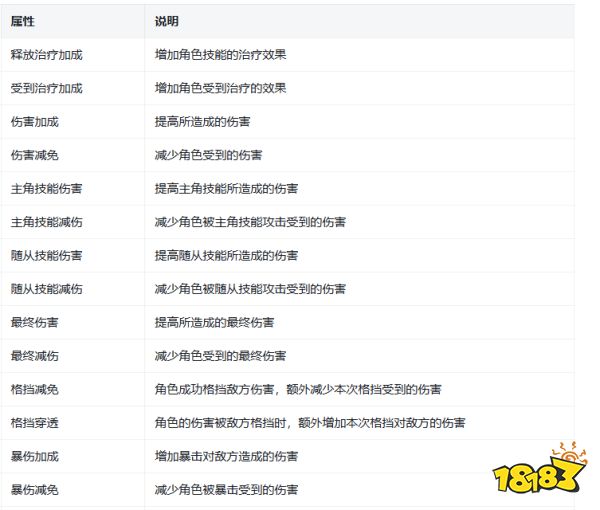Select the 随从技能伤害 row label
600x510 pixels.
[x=46, y=256]
